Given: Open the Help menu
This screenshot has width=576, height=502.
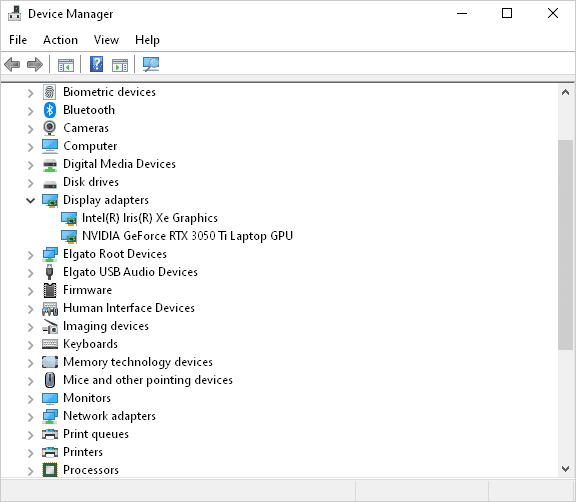Looking at the screenshot, I should pyautogui.click(x=147, y=40).
